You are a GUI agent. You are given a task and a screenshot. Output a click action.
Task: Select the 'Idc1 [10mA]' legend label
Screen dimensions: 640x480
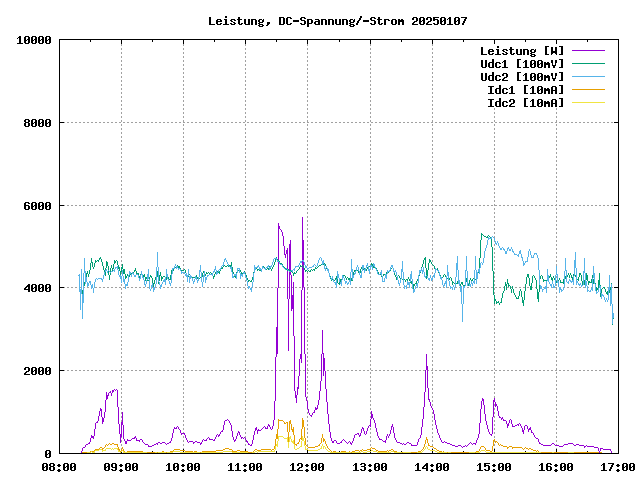pyautogui.click(x=524, y=90)
